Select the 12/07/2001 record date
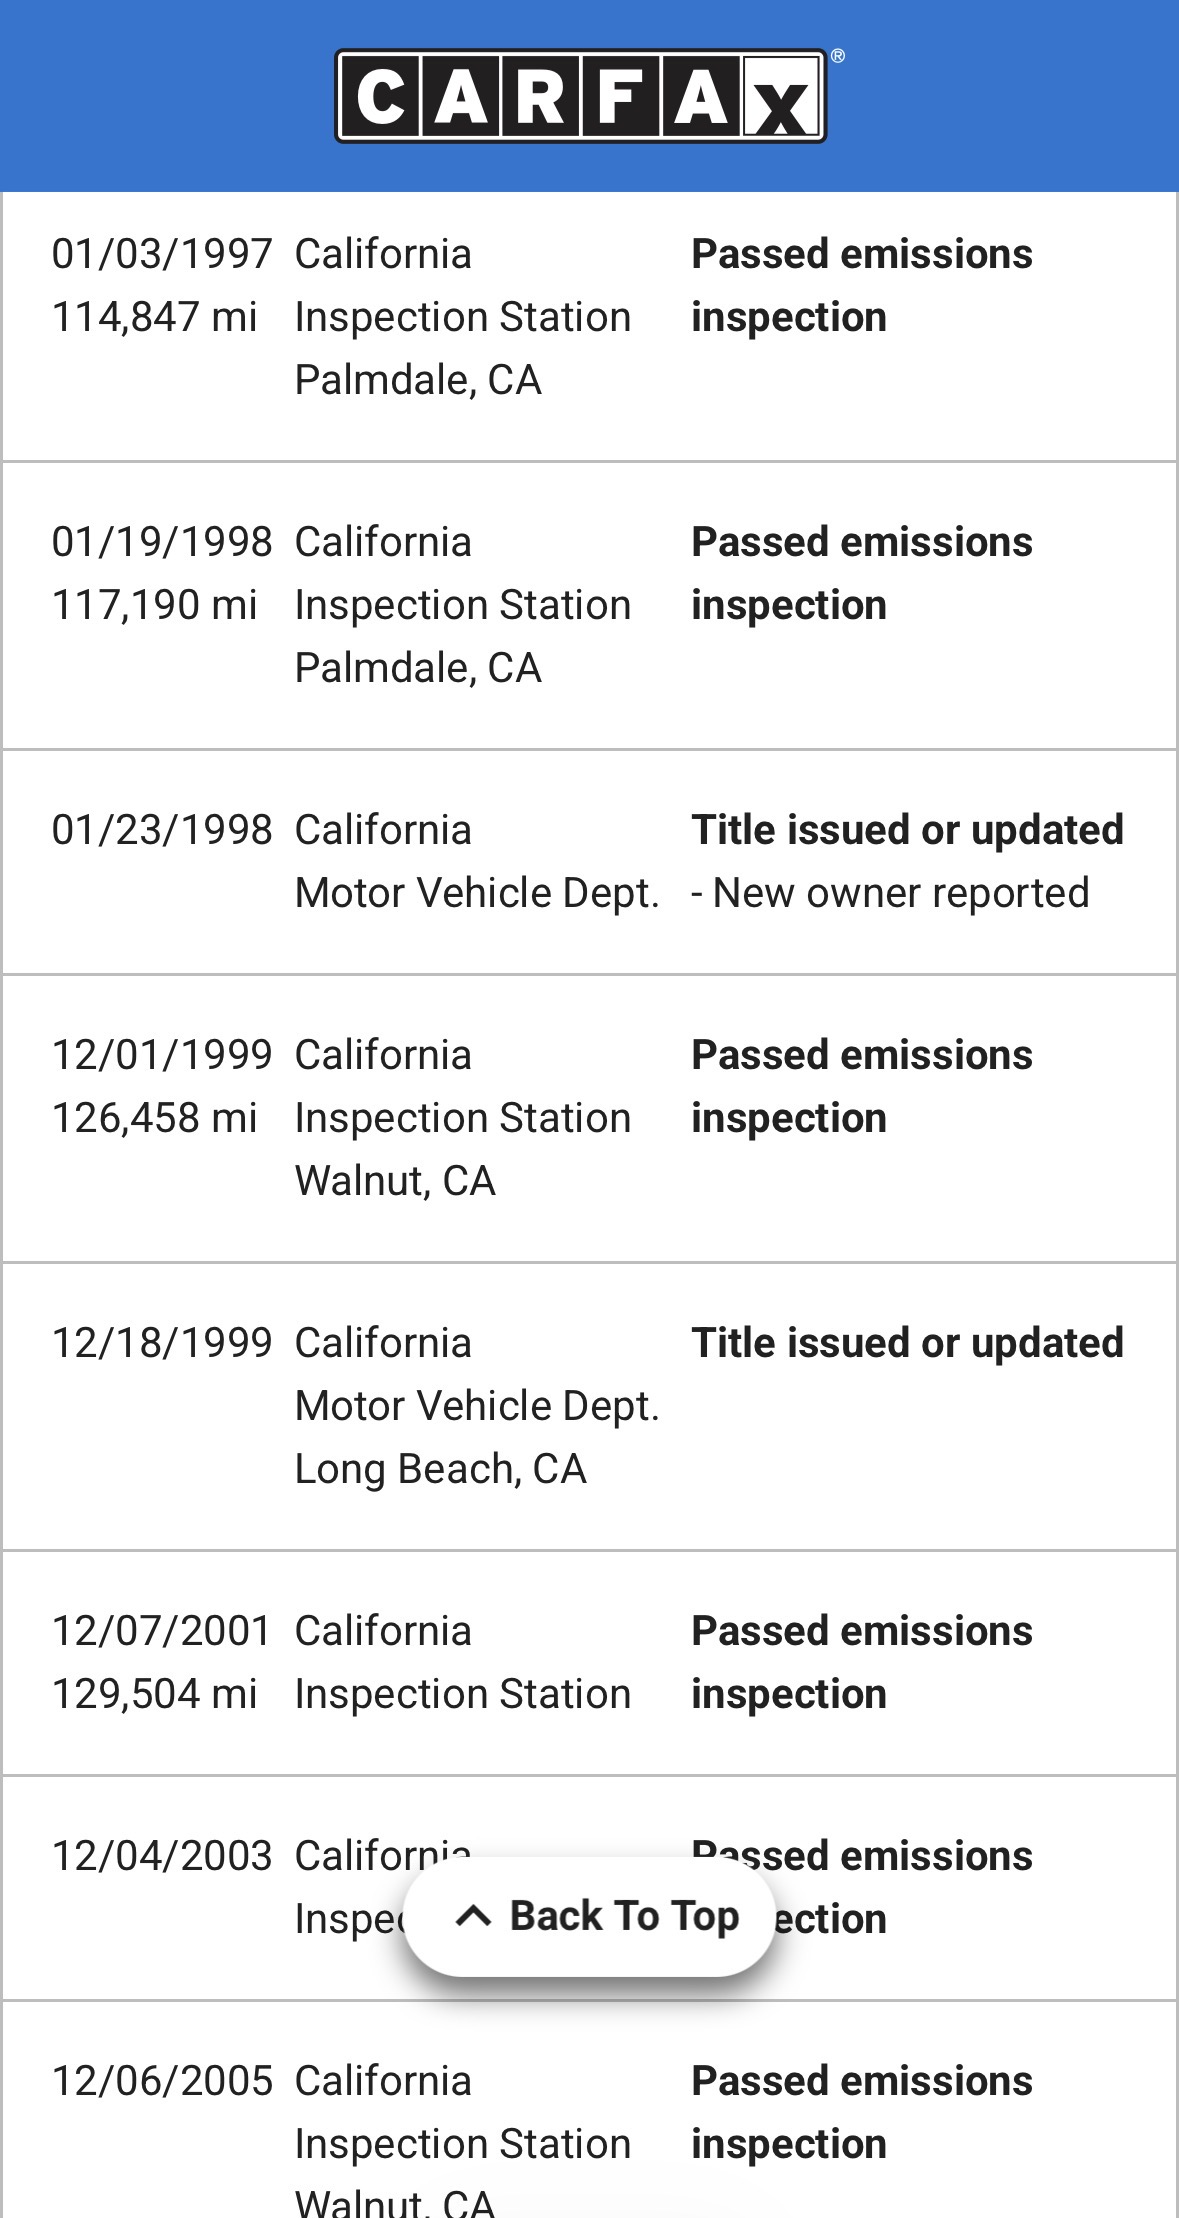This screenshot has width=1179, height=2218. tap(162, 1631)
